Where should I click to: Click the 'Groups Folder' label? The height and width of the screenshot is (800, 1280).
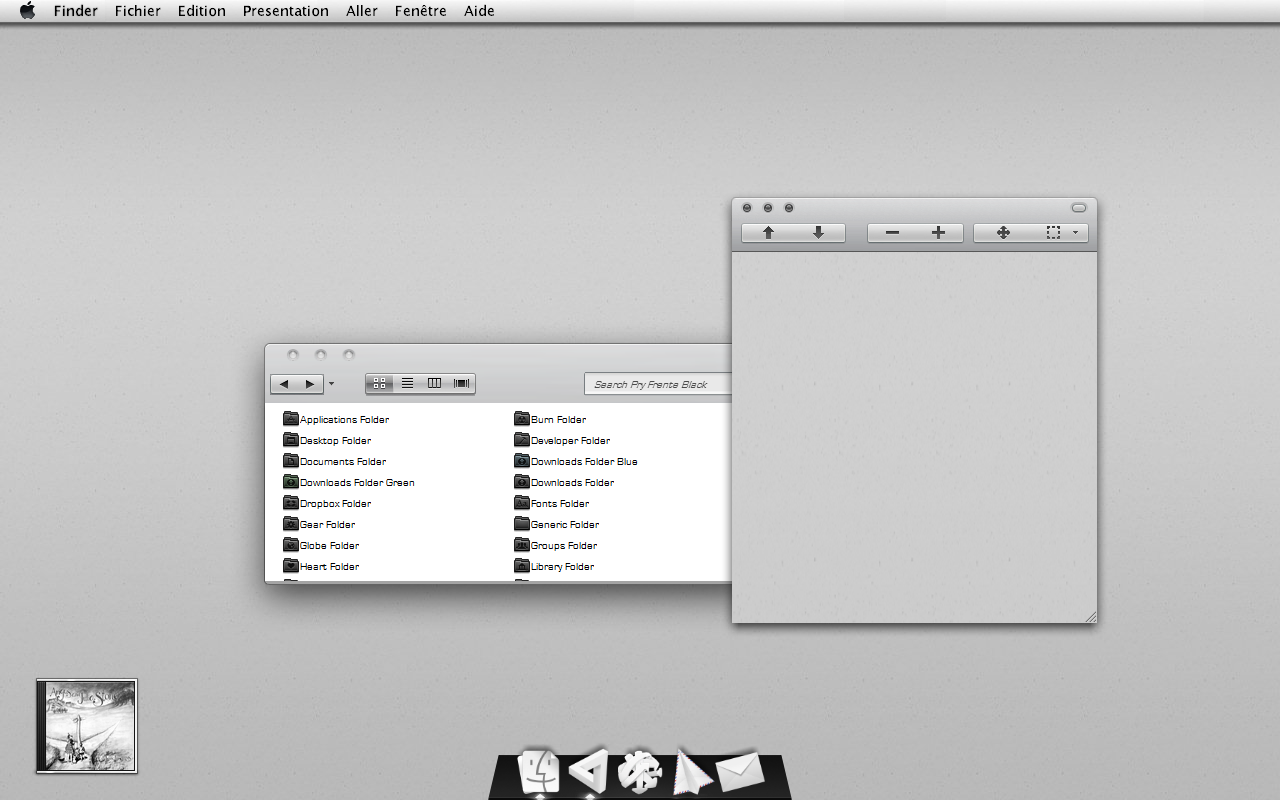564,546
